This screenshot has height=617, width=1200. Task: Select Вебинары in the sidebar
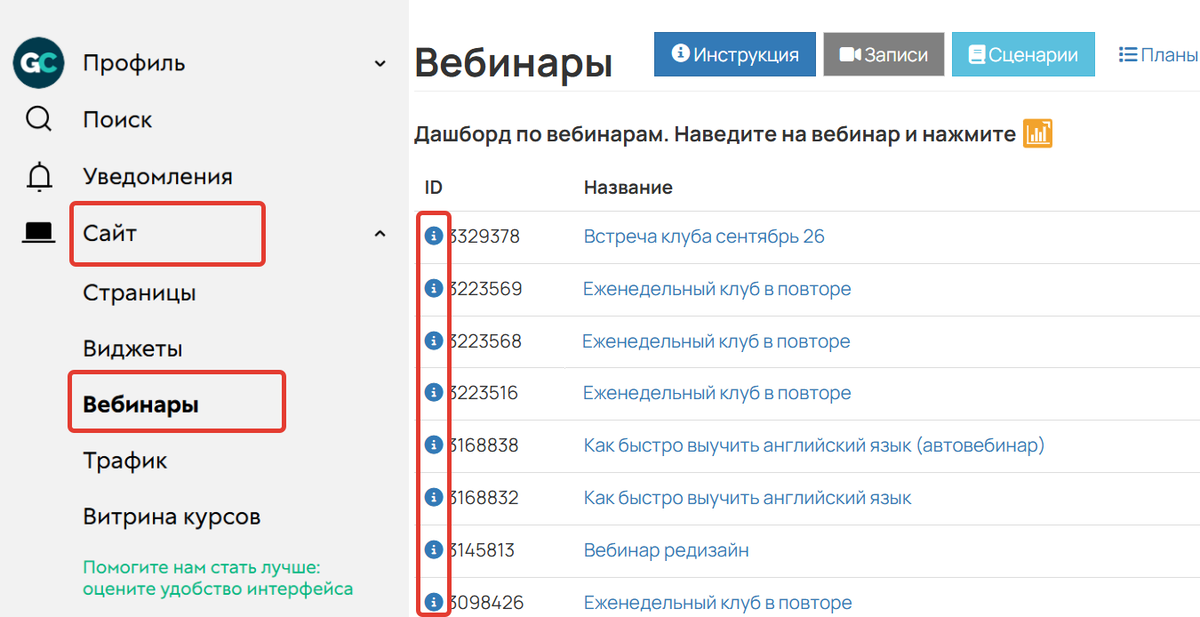pyautogui.click(x=141, y=405)
